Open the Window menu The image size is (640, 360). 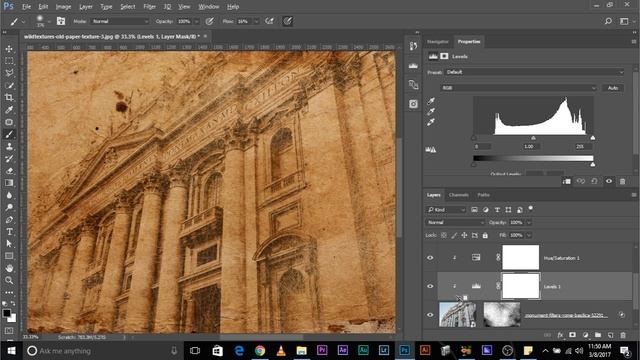coord(209,7)
